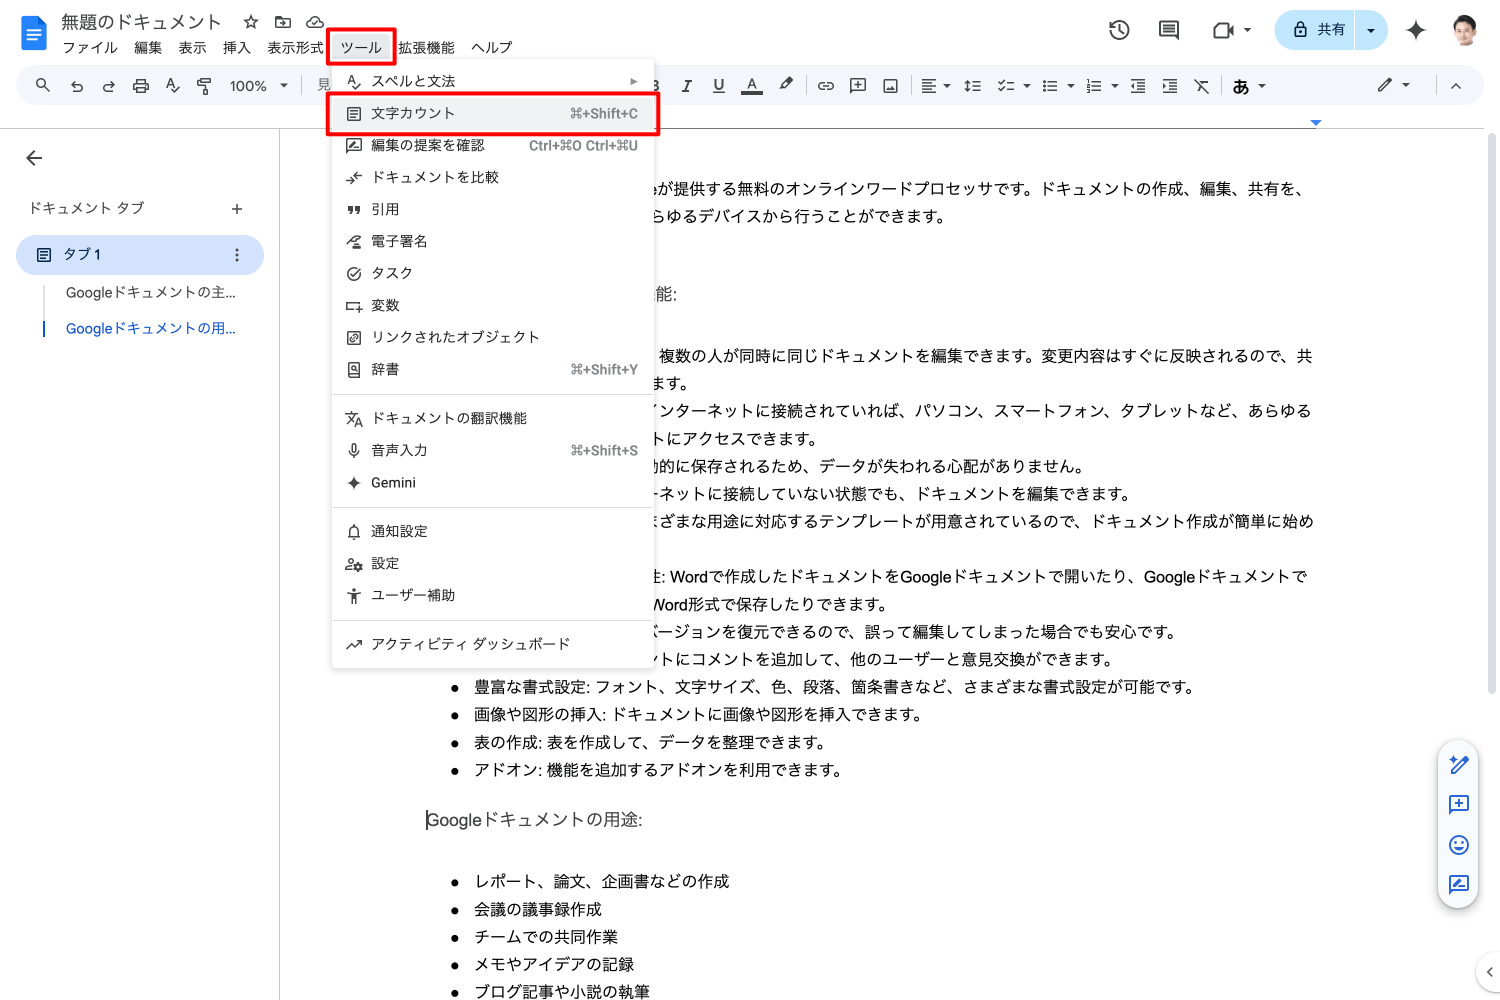Open the 表示形式 menu
The width and height of the screenshot is (1500, 1000).
pos(295,47)
